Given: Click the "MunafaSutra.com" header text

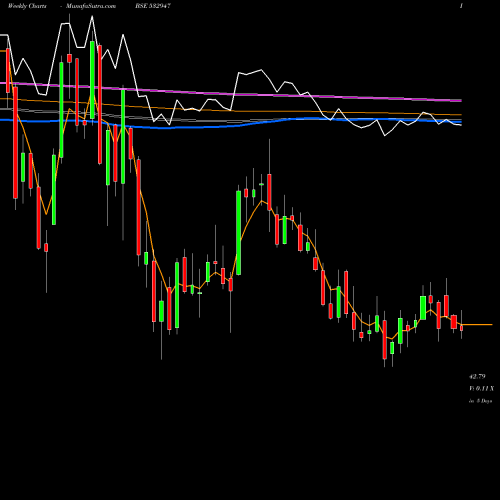Looking at the screenshot, I should pyautogui.click(x=91, y=6).
